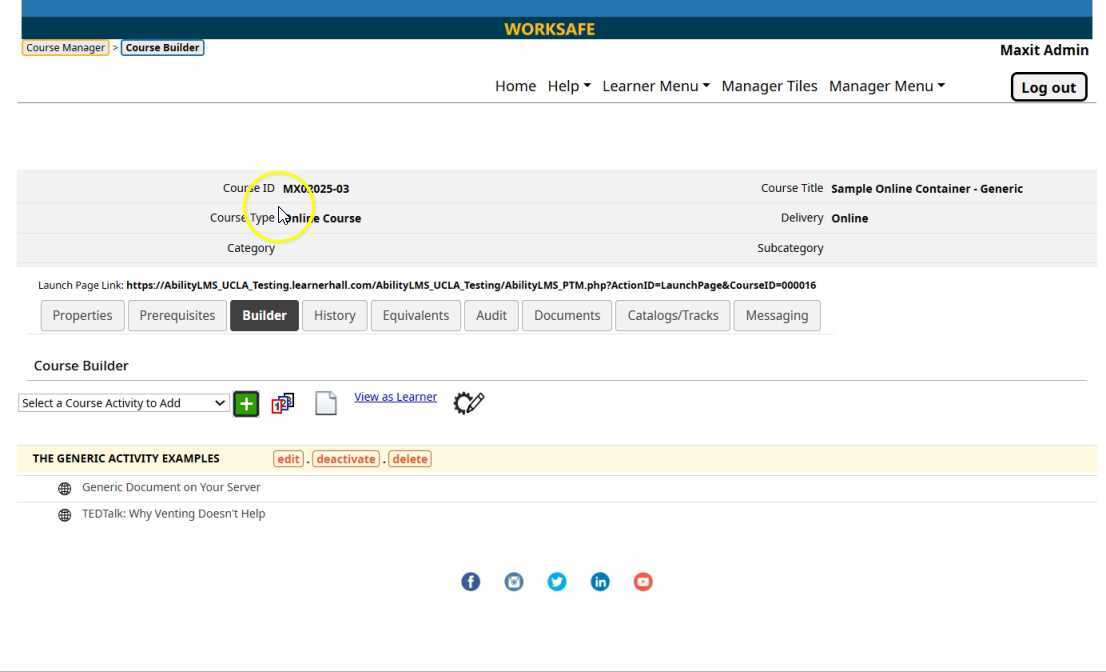This screenshot has width=1106, height=672.
Task: Click the green plus add activity button
Action: [246, 404]
